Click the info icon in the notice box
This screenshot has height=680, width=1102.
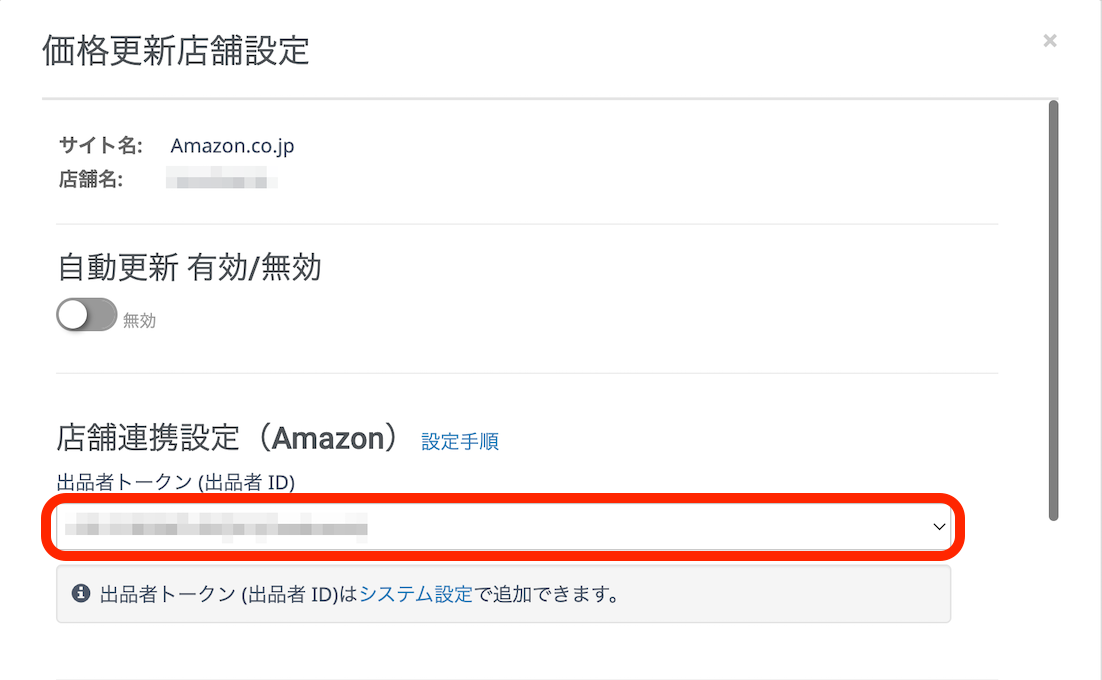pos(82,594)
